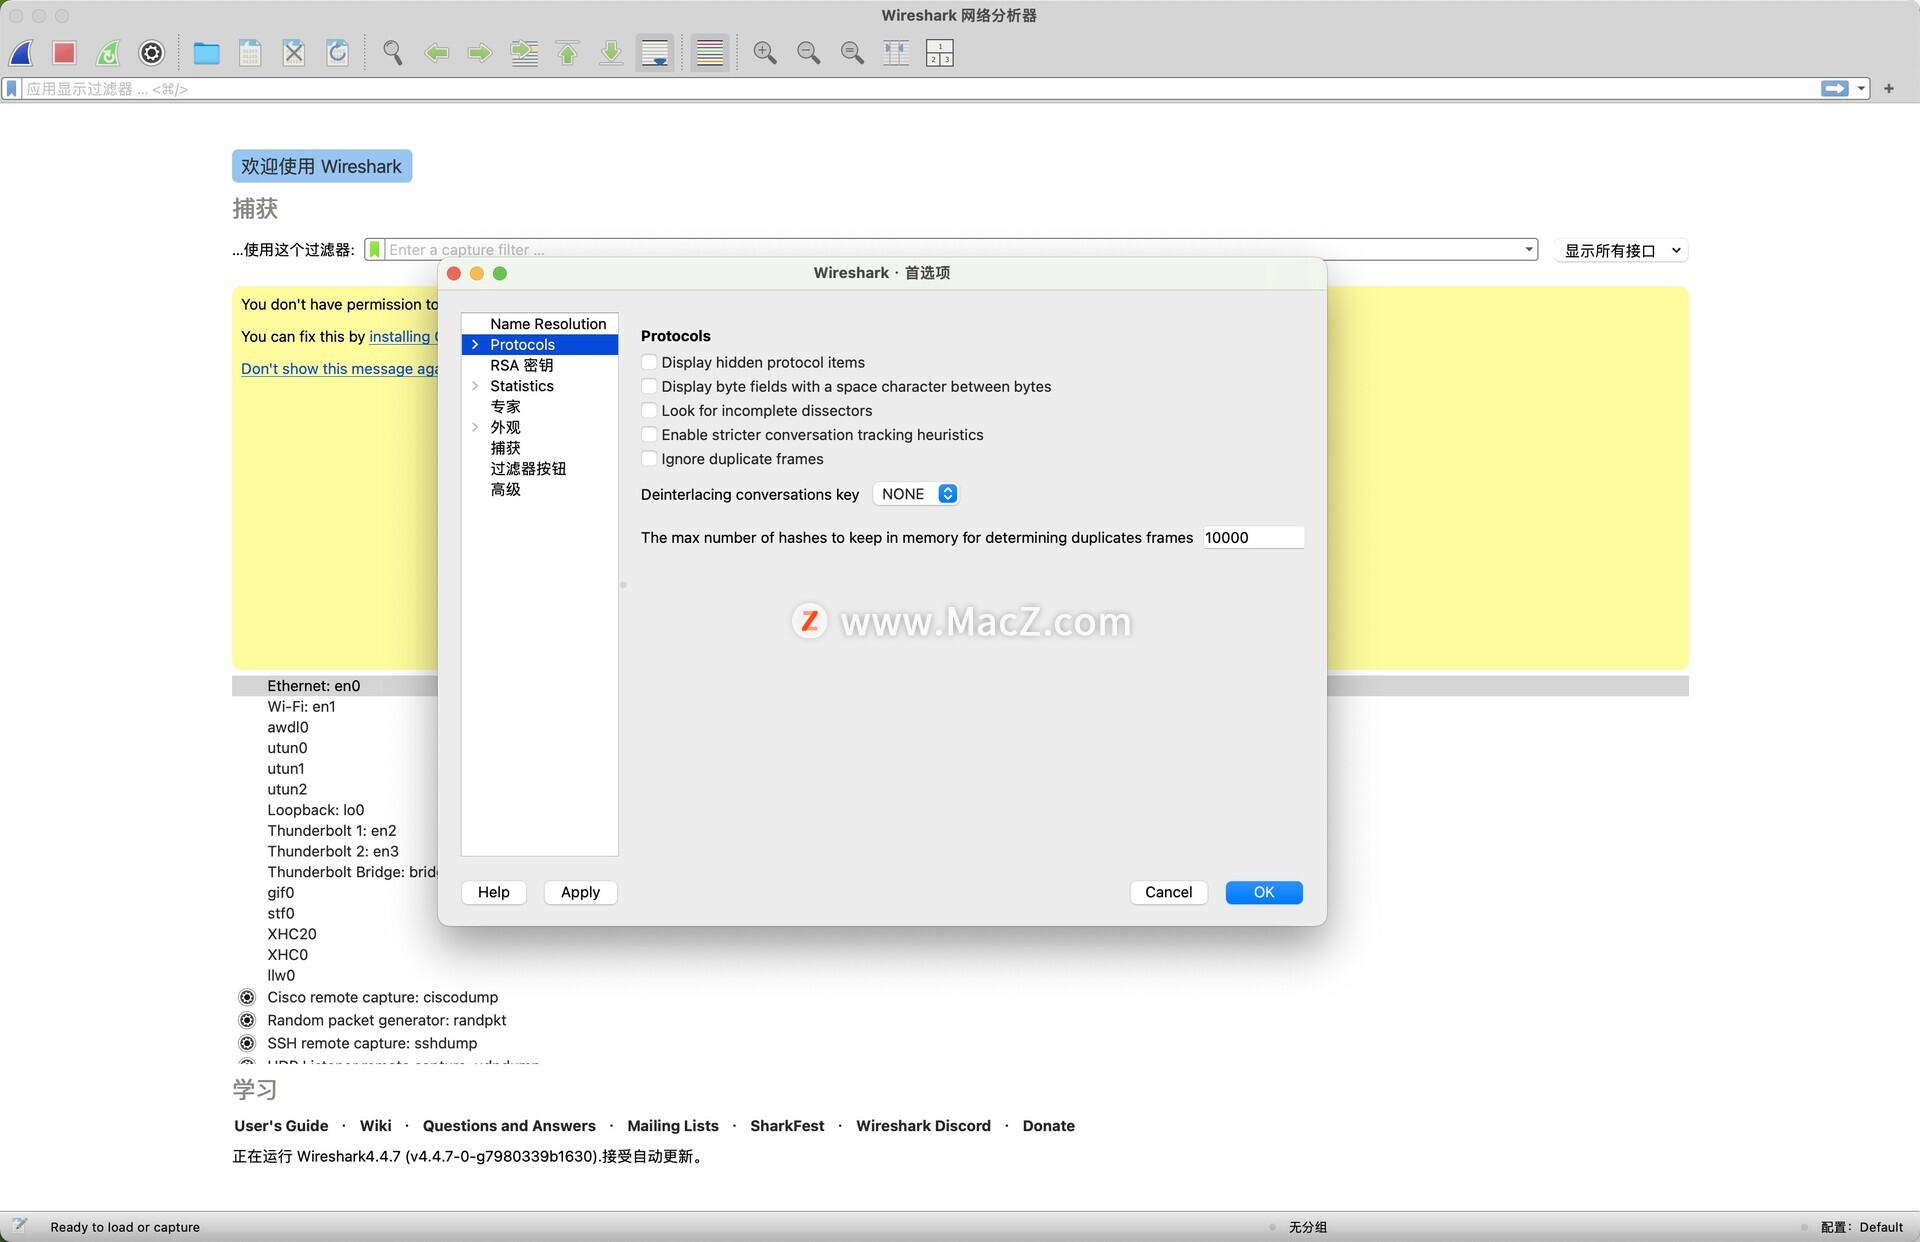Expand the 外观 tree item
The height and width of the screenshot is (1242, 1920).
point(475,427)
